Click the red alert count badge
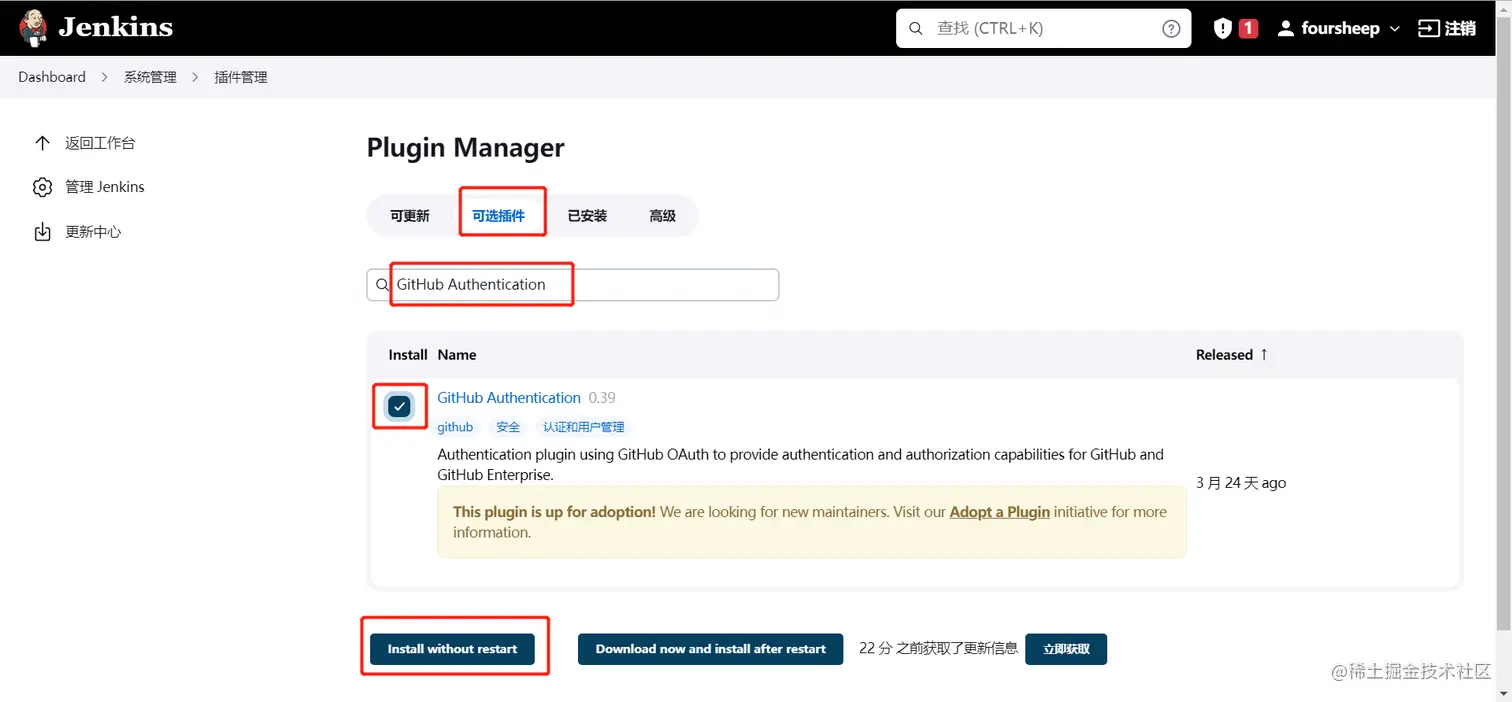Screen dimensions: 1512x702 tap(1248, 28)
